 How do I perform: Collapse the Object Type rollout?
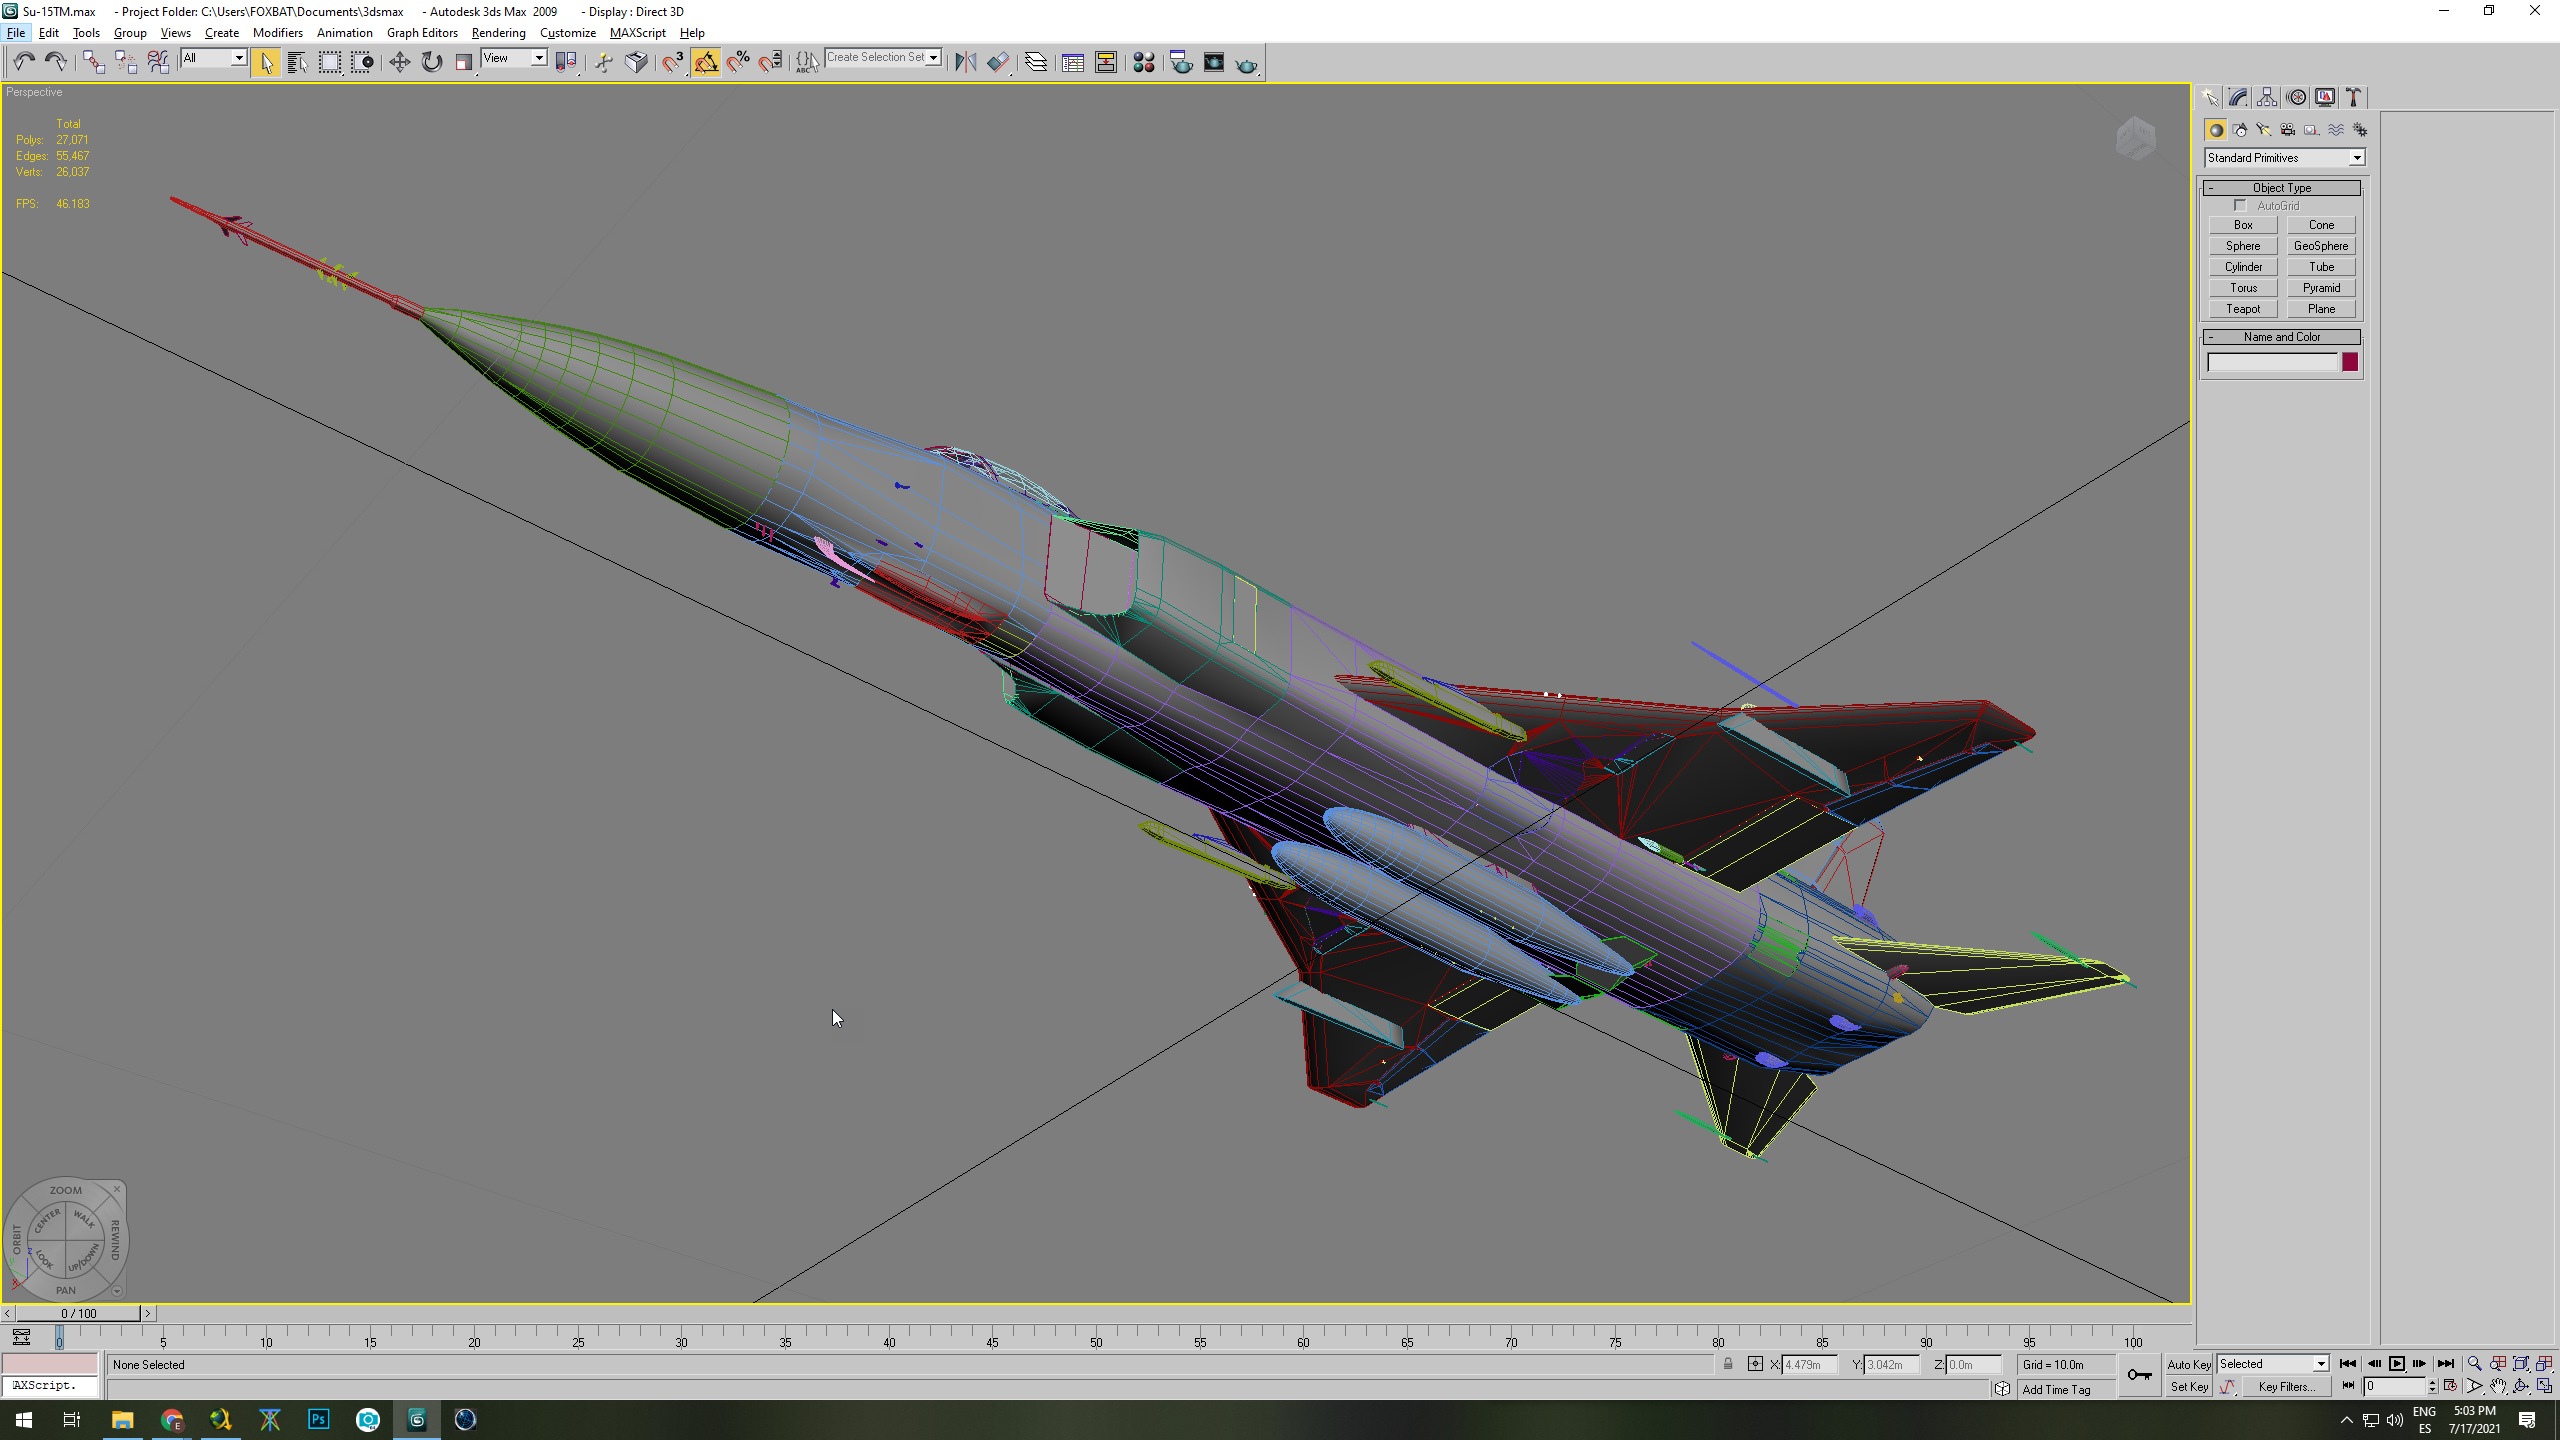2282,188
